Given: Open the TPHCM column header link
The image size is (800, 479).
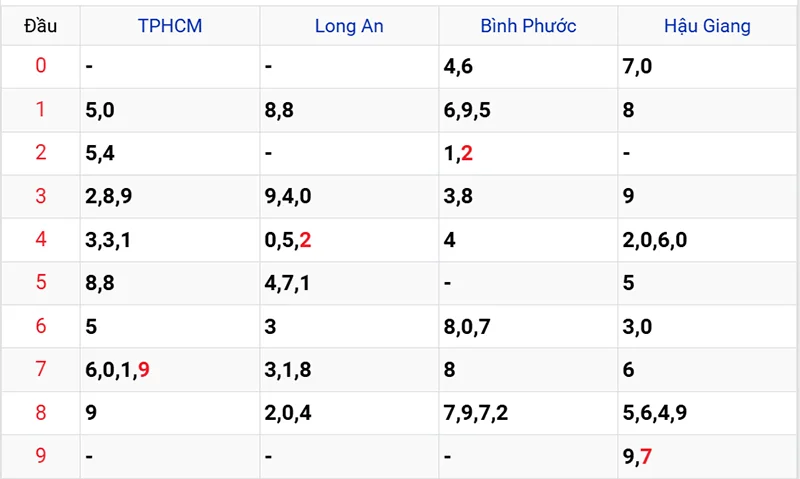Looking at the screenshot, I should pos(170,26).
